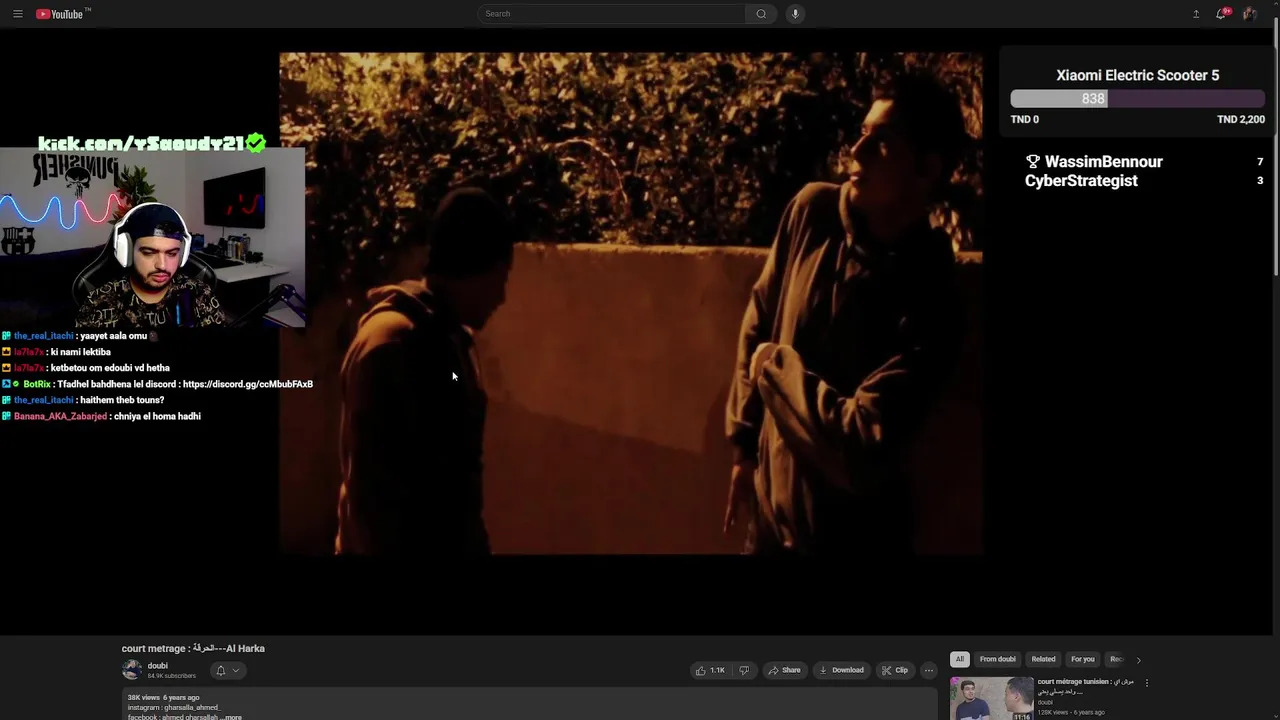Expand subscription notification bell dropdown

pyautogui.click(x=228, y=670)
